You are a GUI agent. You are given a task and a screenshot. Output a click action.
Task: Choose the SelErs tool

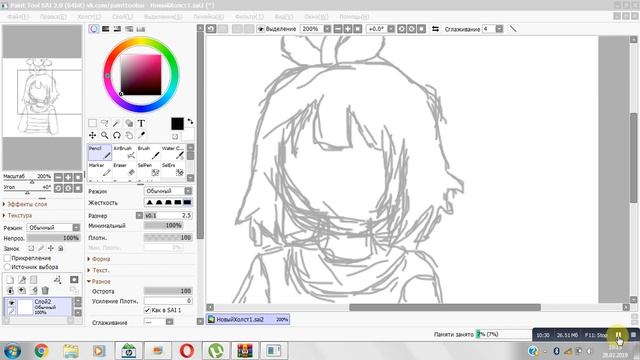[x=173, y=169]
